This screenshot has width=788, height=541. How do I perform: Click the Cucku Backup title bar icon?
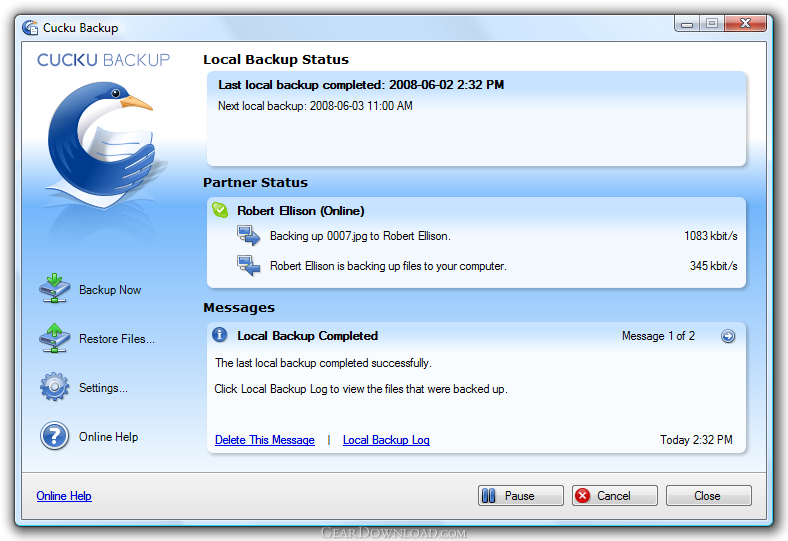click(x=30, y=28)
